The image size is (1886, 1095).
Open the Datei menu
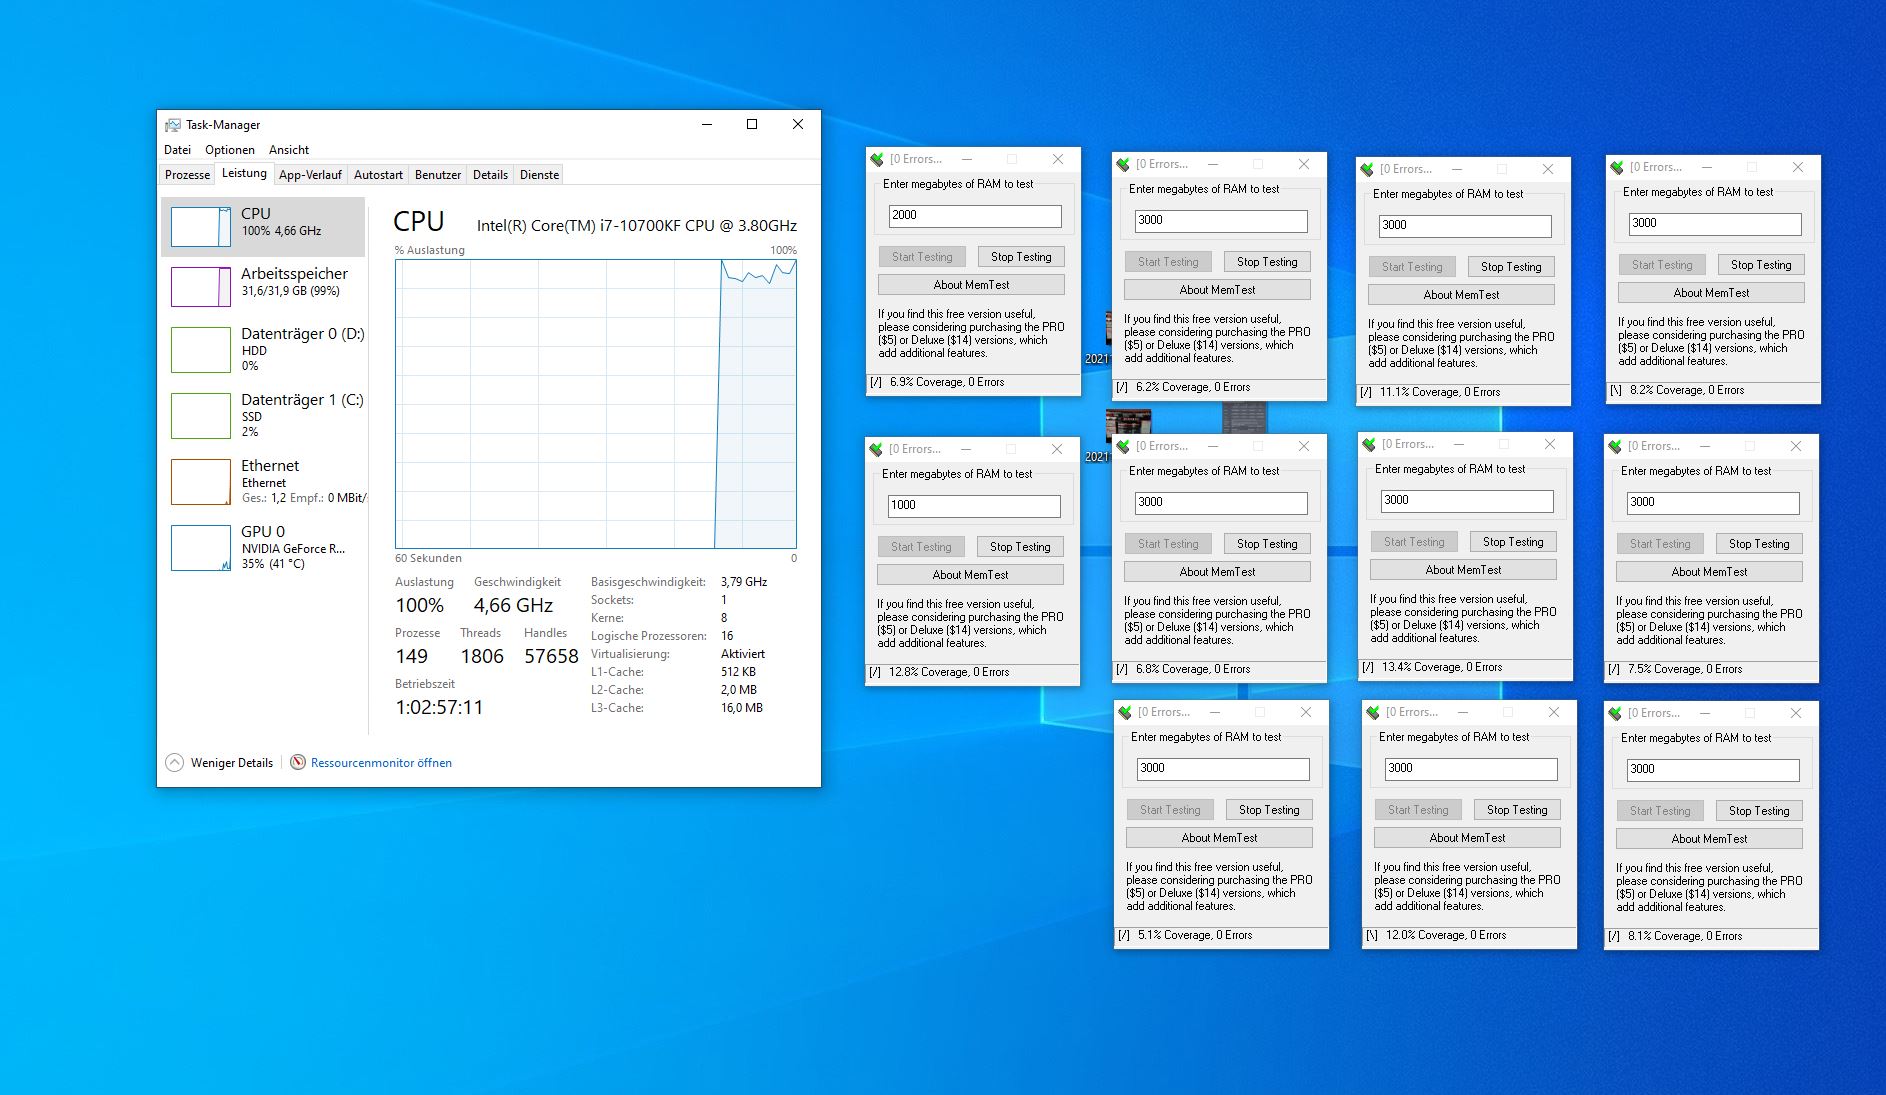[177, 150]
